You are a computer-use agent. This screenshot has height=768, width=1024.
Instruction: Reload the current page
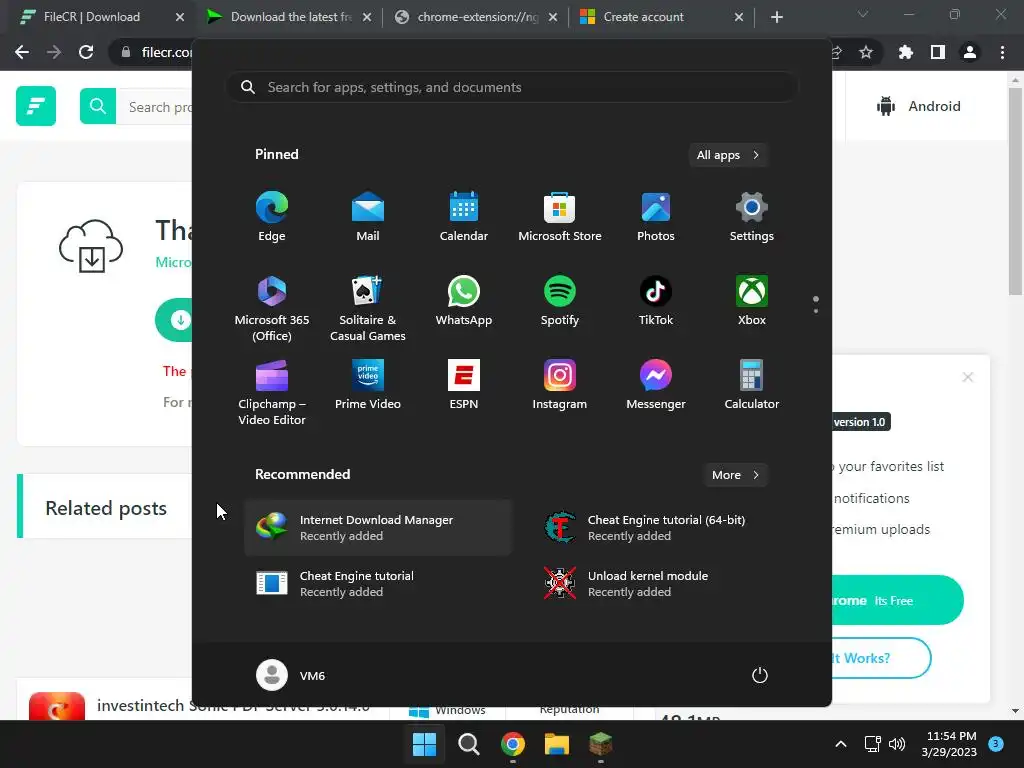click(86, 52)
